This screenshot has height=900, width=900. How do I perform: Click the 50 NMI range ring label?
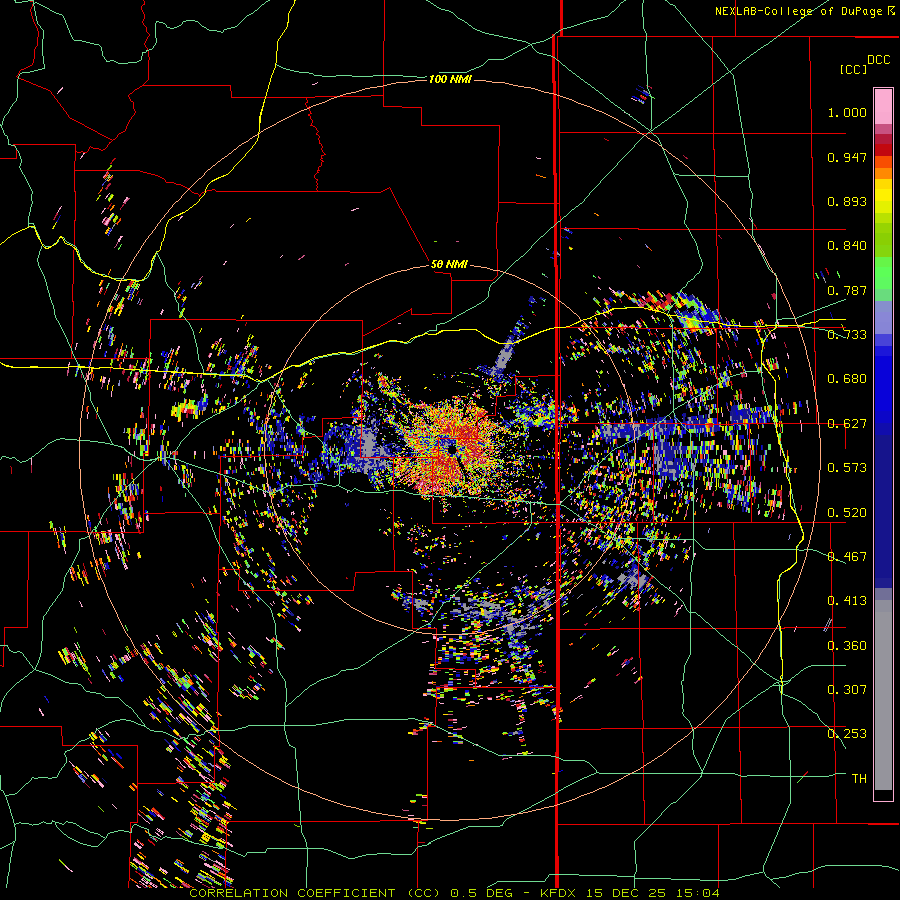tap(449, 265)
